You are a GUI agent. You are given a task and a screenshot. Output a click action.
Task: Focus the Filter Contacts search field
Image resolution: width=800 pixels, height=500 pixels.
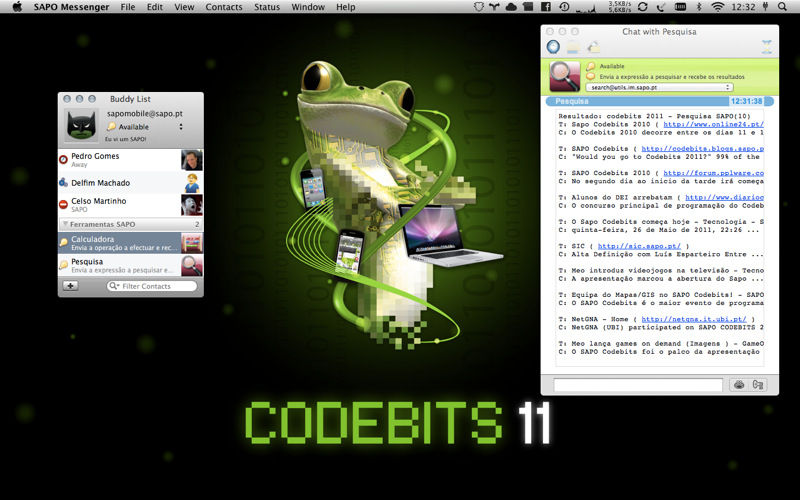[152, 286]
